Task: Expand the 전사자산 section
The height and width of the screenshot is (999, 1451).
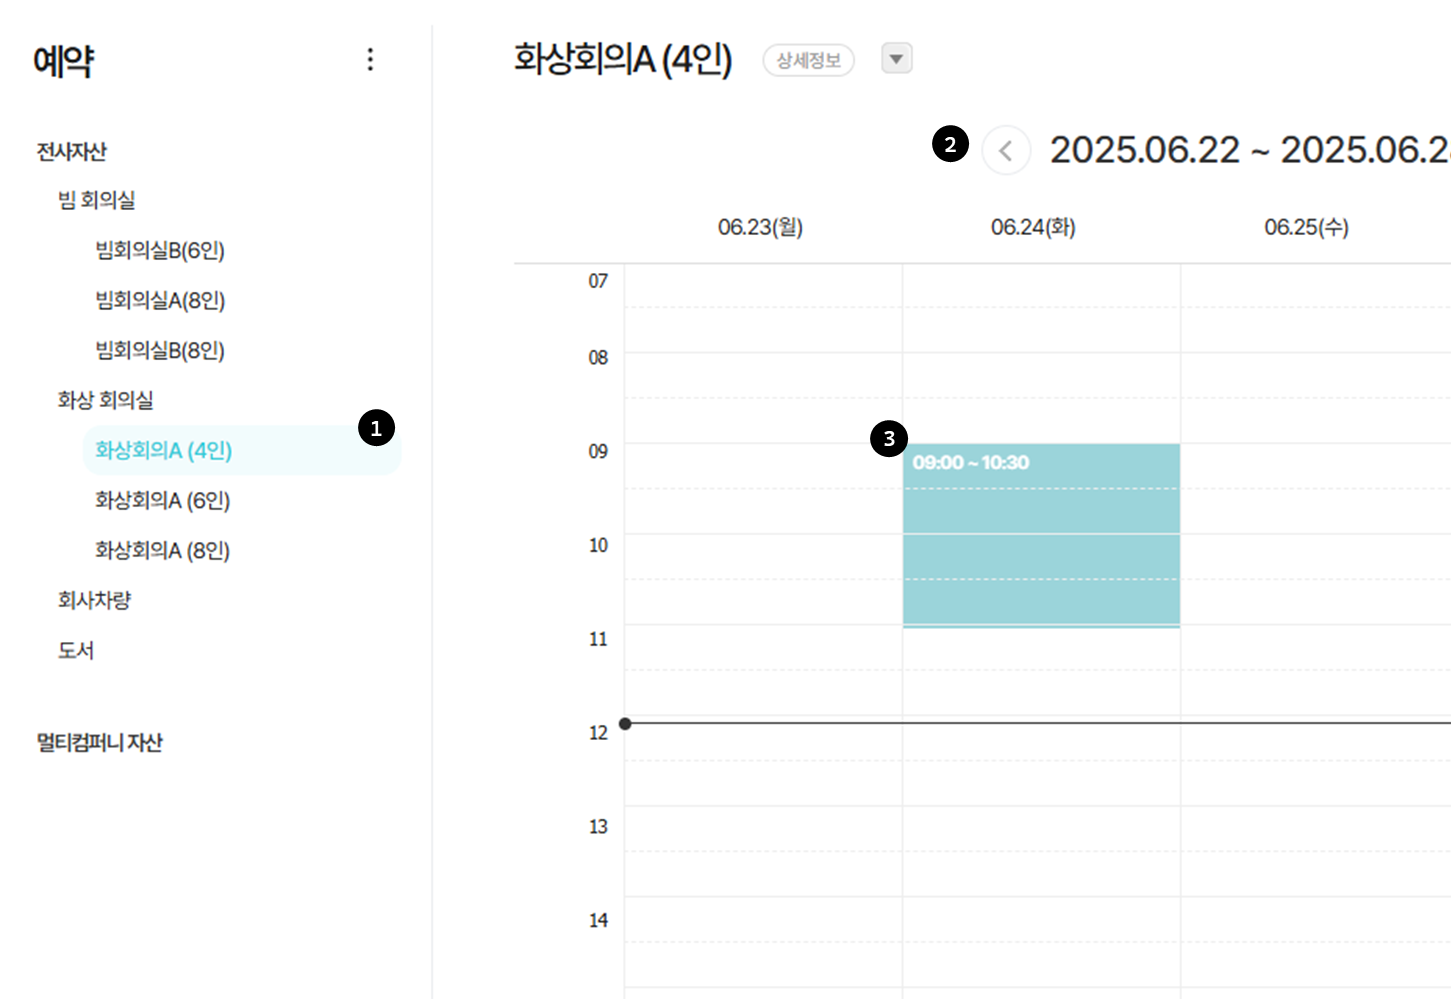Action: (x=71, y=152)
